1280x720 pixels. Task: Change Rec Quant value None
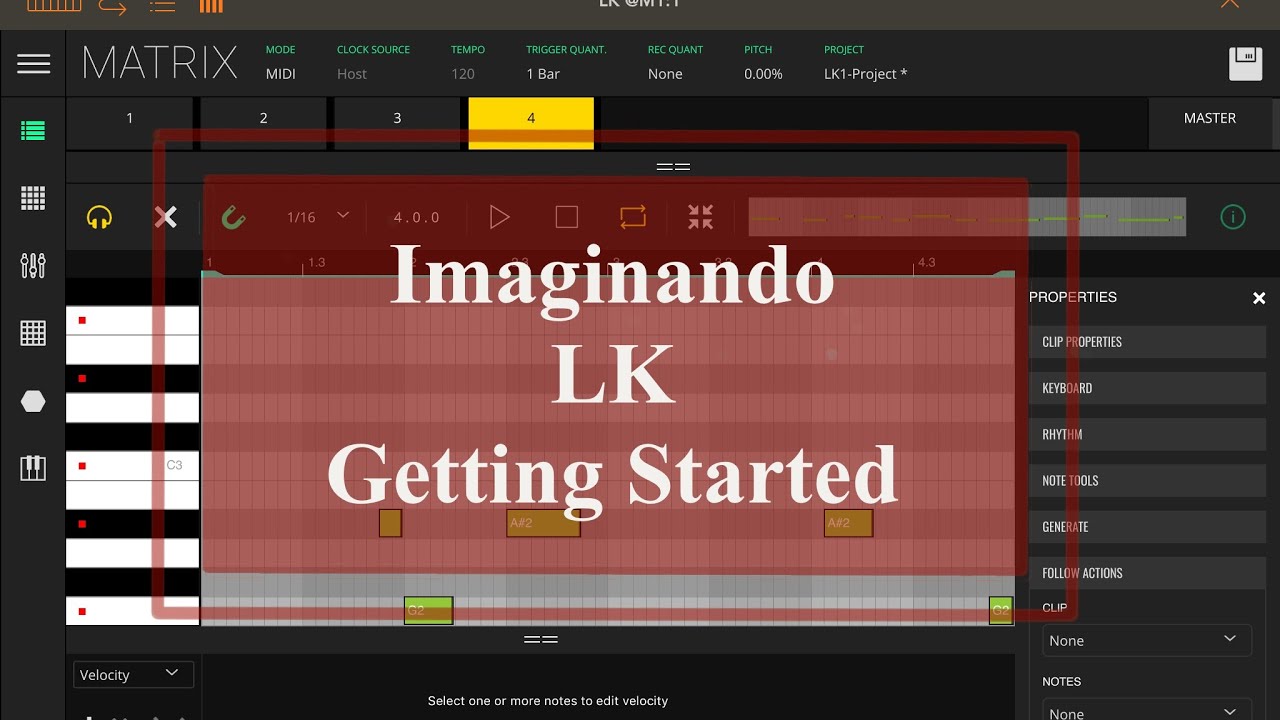665,74
